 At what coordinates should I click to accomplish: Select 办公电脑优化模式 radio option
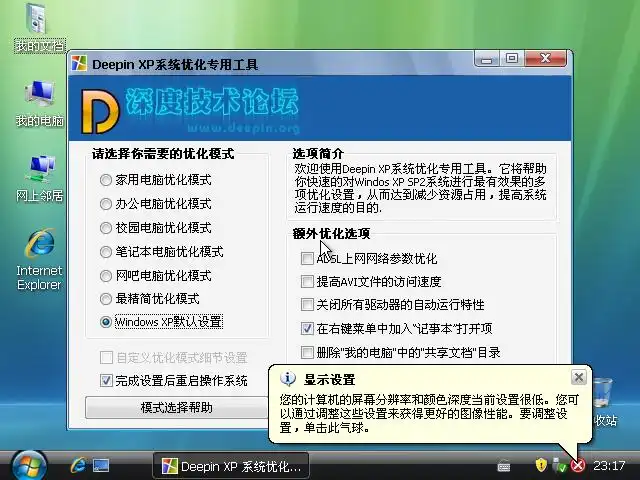tap(156, 204)
